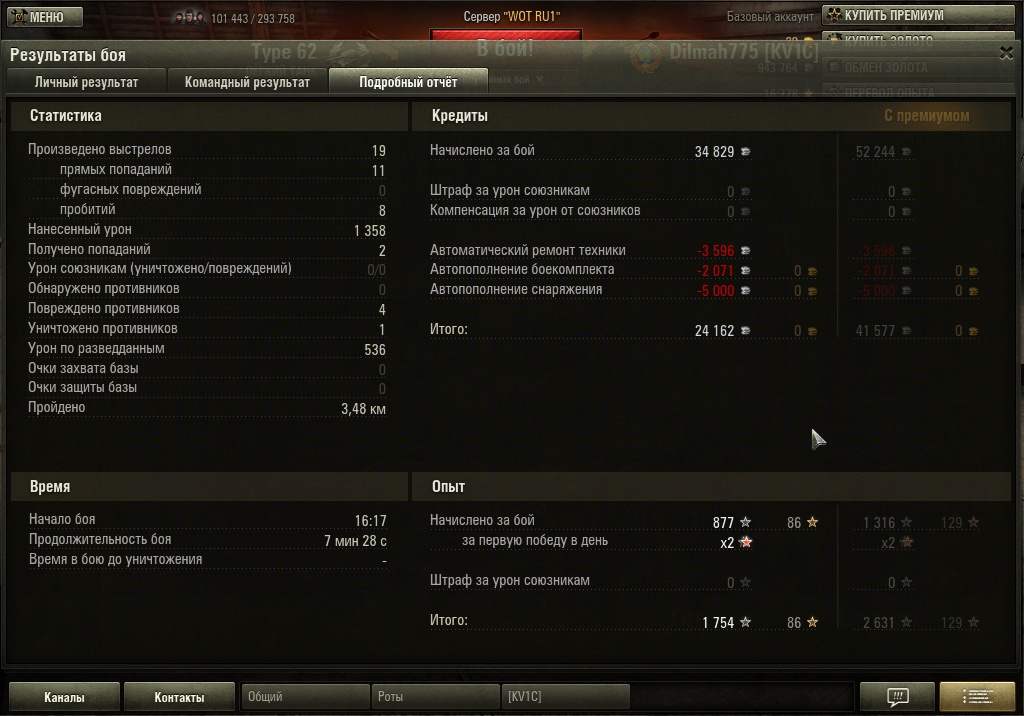Open the [KV1C] clan chat tab
The image size is (1024, 716).
[x=565, y=696]
